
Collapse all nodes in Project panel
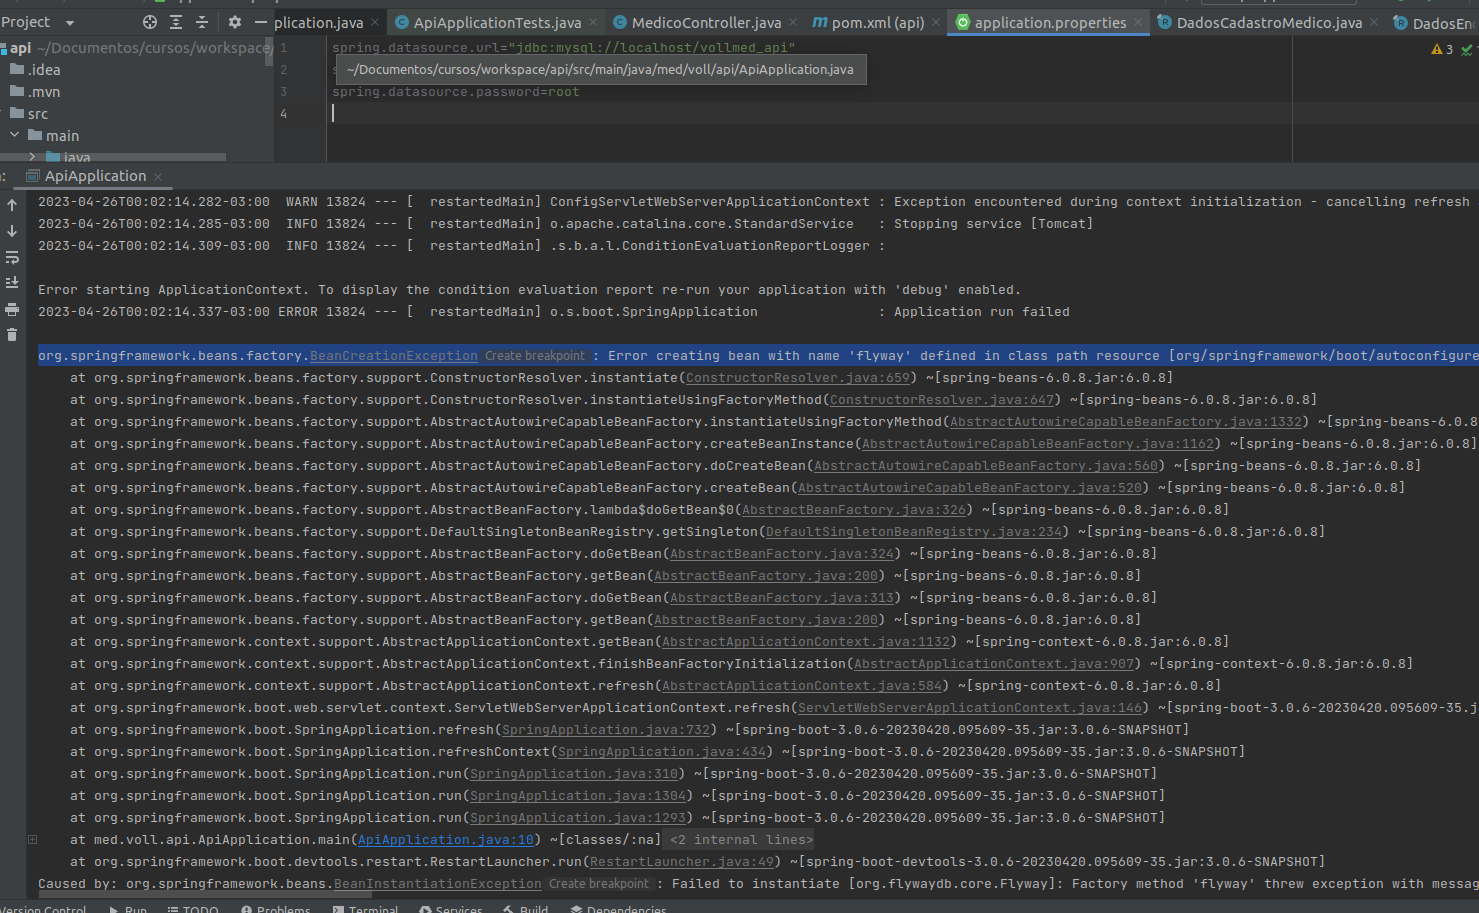coord(202,22)
